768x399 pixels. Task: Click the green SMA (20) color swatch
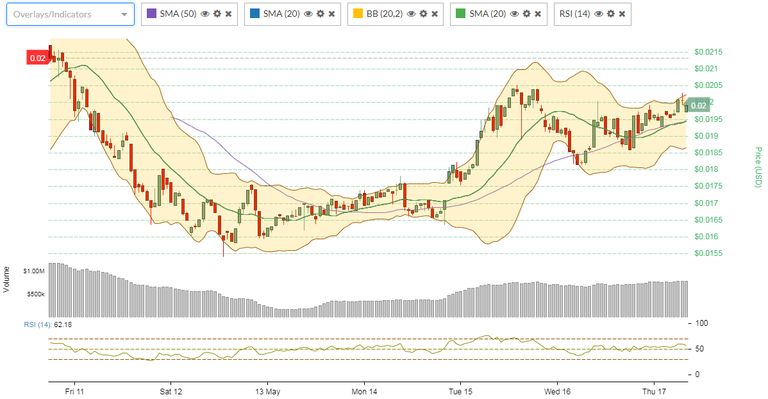(x=460, y=14)
